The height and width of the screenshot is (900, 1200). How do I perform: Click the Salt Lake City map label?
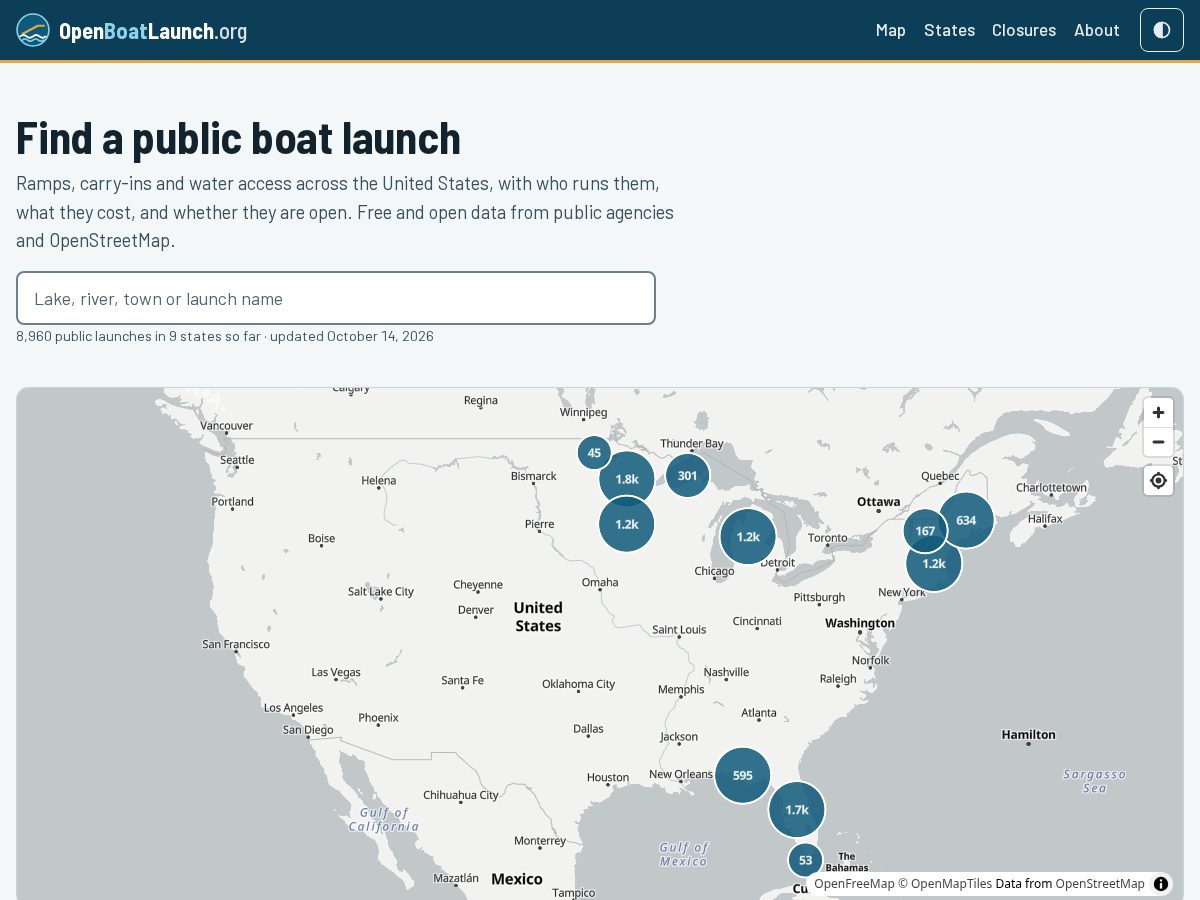381,591
